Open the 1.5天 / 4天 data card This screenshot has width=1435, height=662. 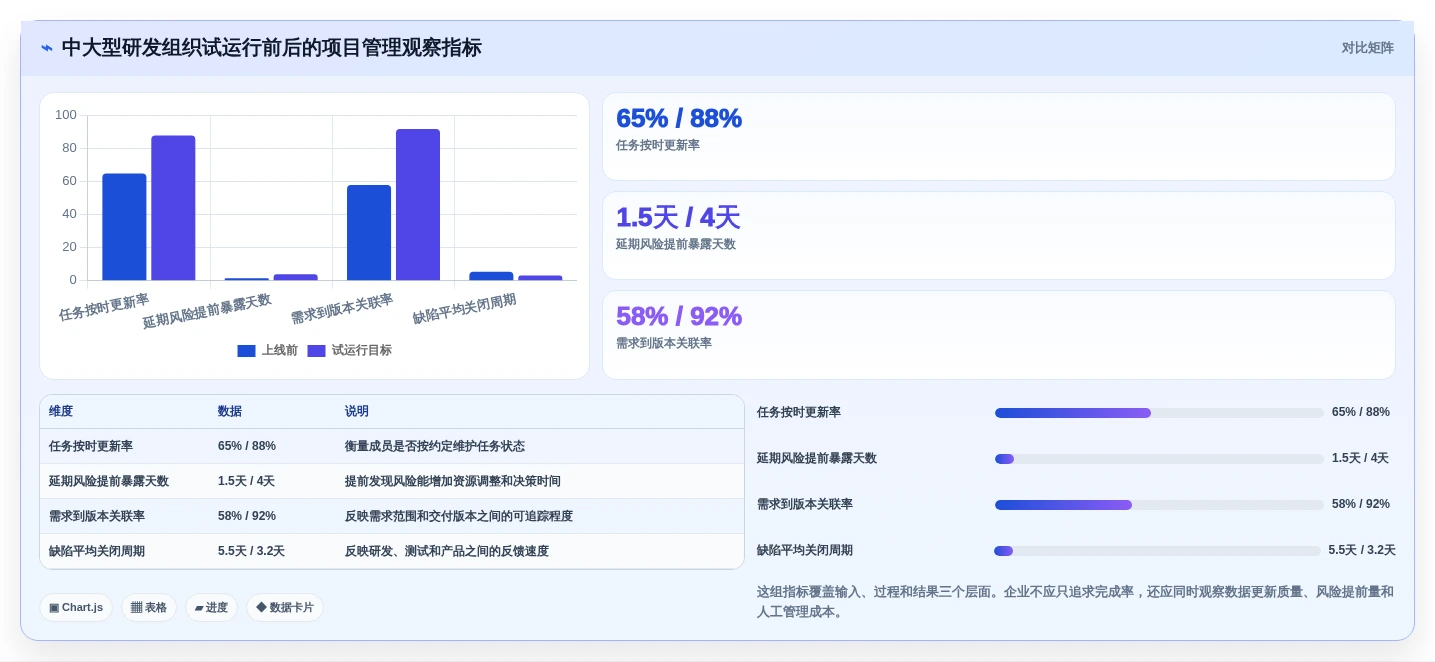(998, 235)
